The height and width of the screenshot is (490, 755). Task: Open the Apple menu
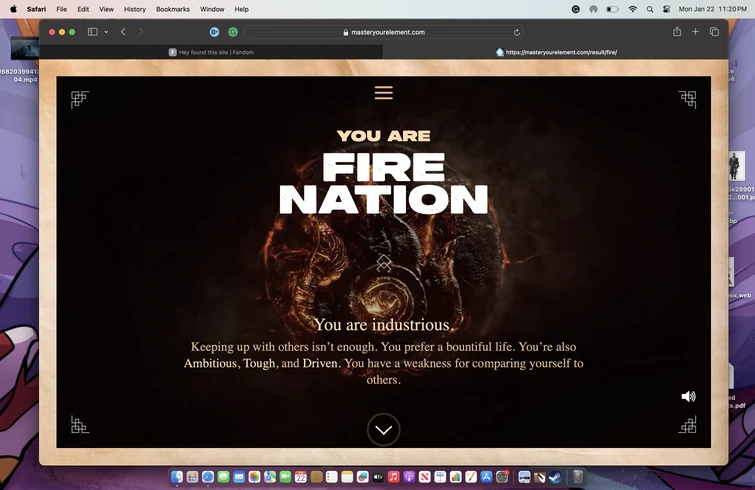[x=13, y=9]
